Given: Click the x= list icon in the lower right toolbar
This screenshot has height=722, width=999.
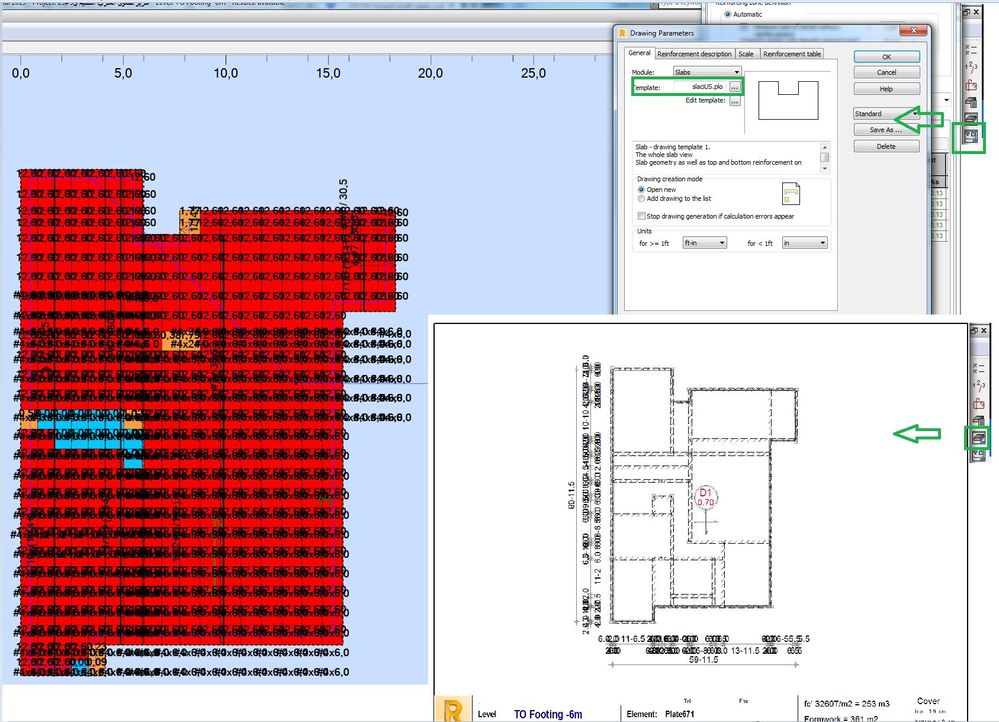Looking at the screenshot, I should click(977, 368).
